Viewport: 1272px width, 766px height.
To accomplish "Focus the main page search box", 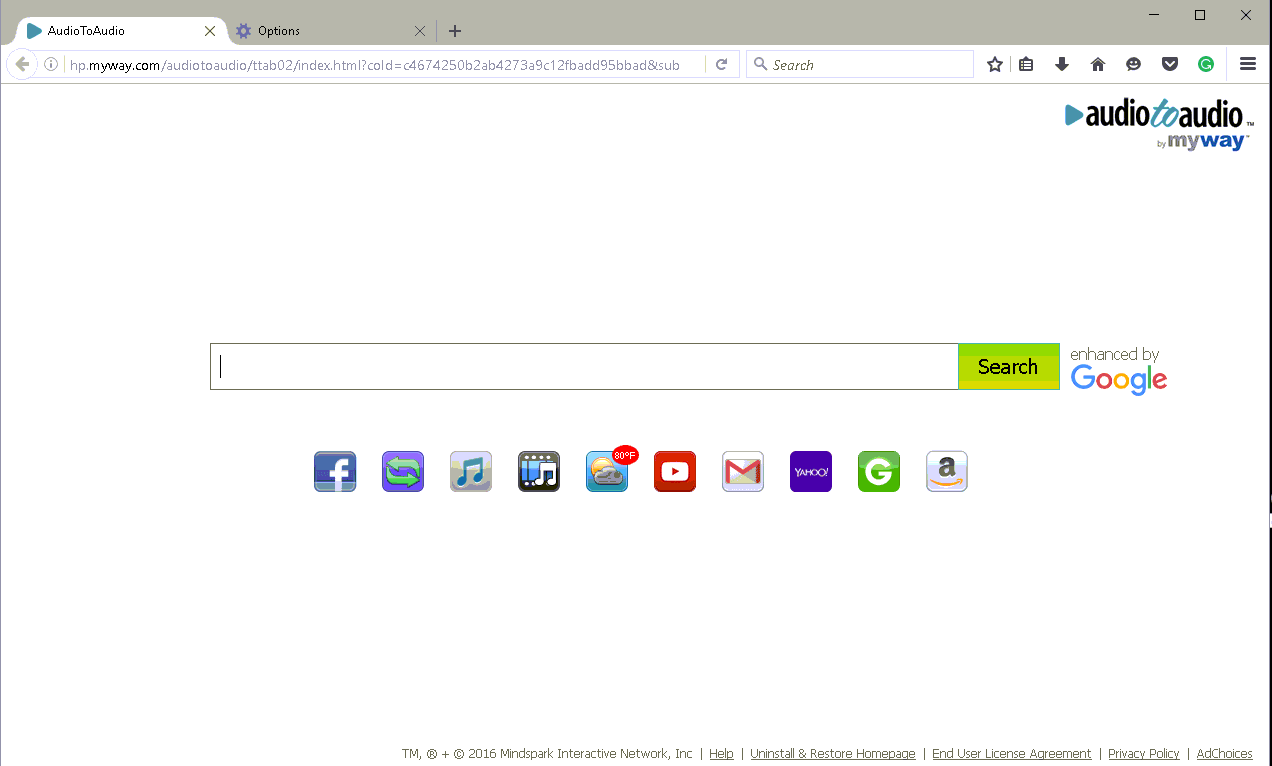I will coord(584,367).
